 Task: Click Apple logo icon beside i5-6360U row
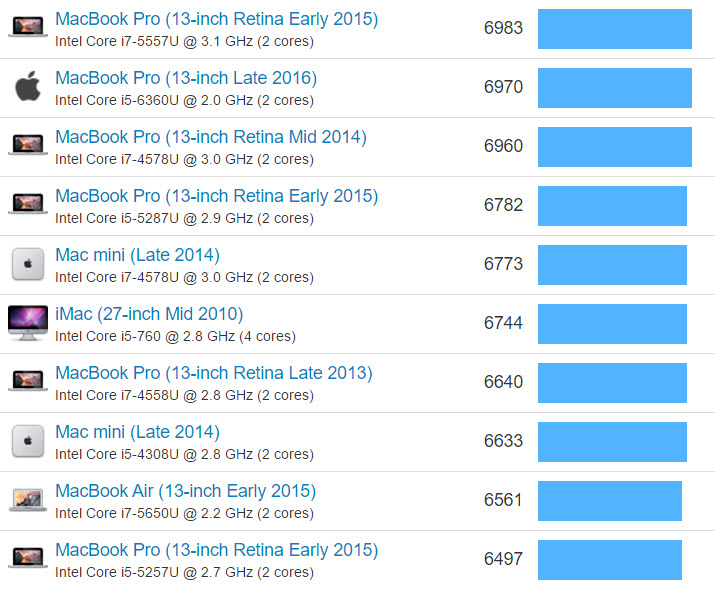(x=28, y=86)
